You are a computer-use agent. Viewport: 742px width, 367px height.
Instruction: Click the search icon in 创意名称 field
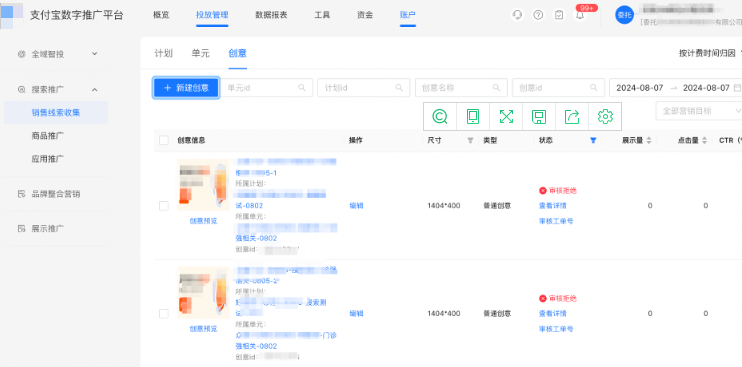[496, 87]
